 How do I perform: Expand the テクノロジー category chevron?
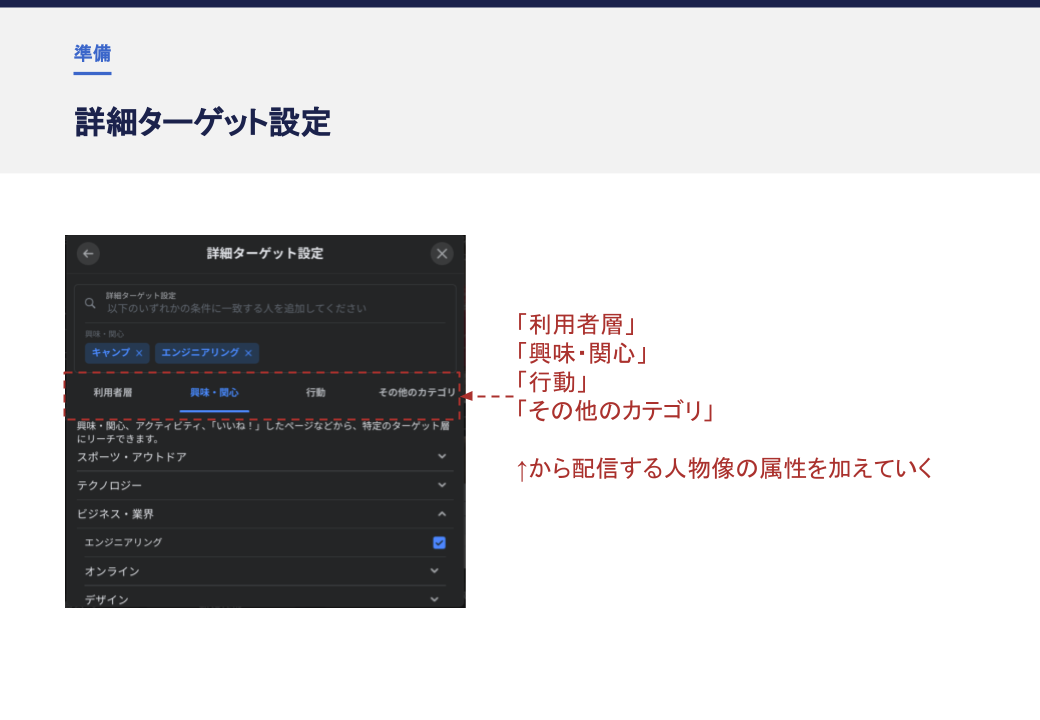pos(442,485)
